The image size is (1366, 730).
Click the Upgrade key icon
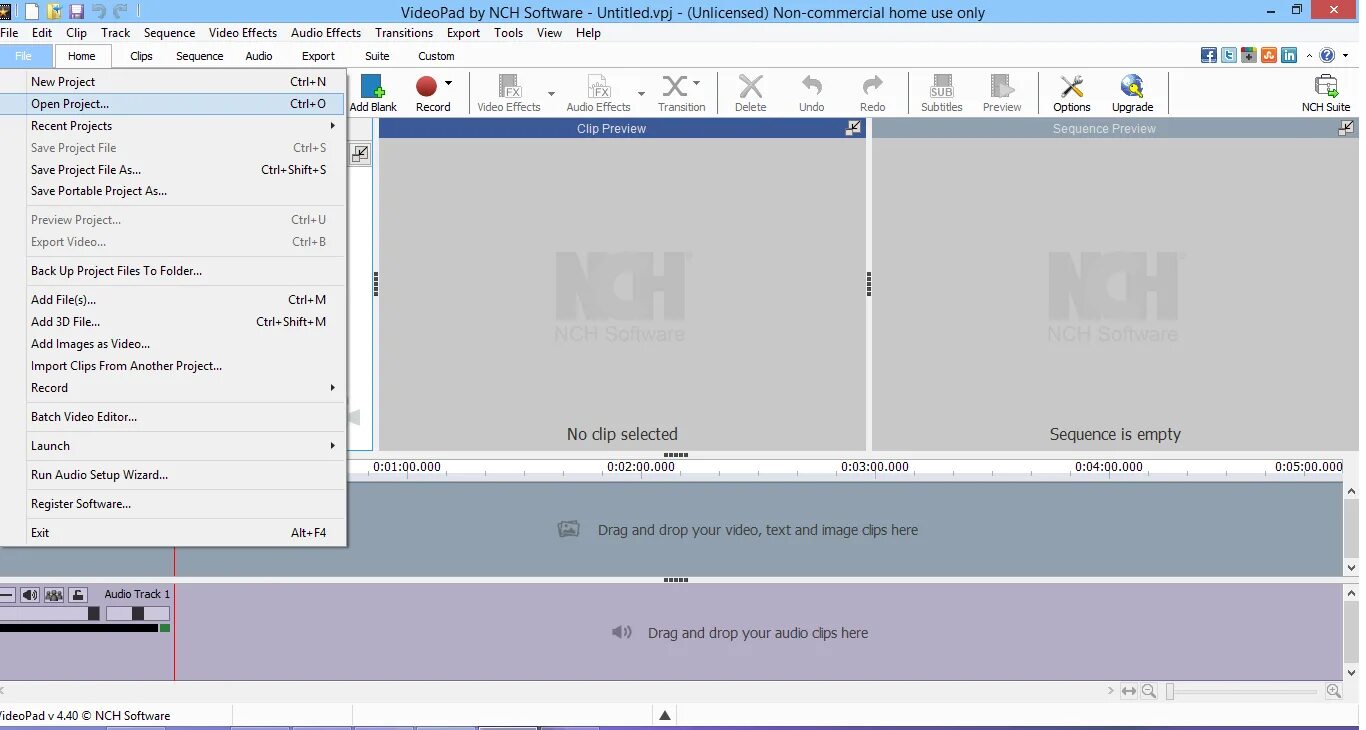tap(1132, 86)
